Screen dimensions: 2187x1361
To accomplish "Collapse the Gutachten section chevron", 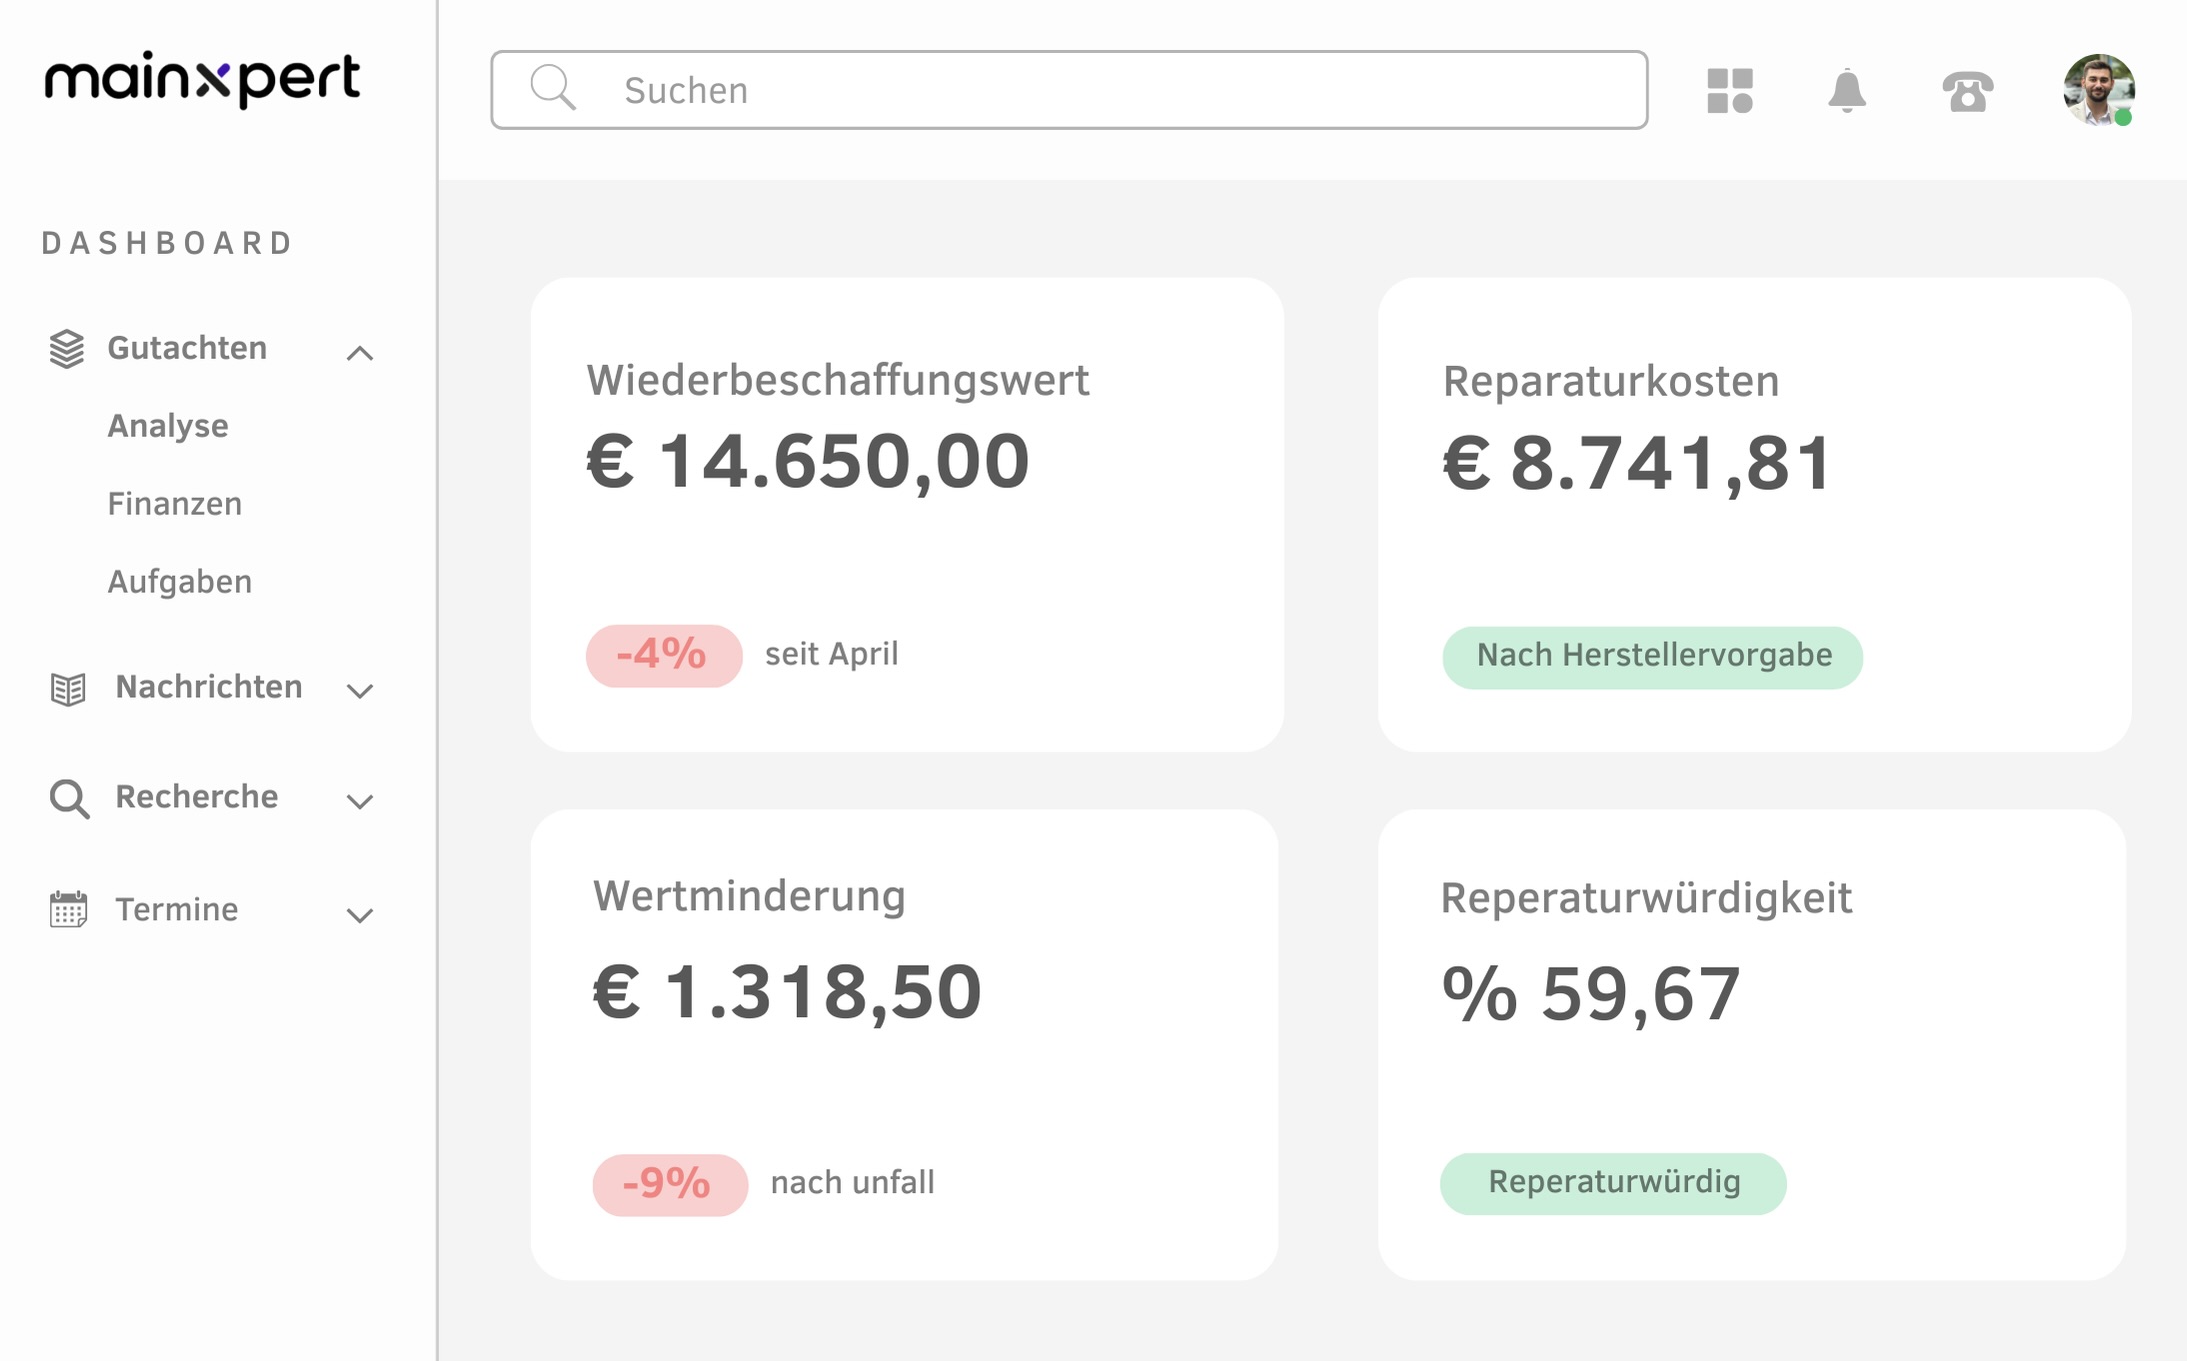I will pyautogui.click(x=360, y=352).
